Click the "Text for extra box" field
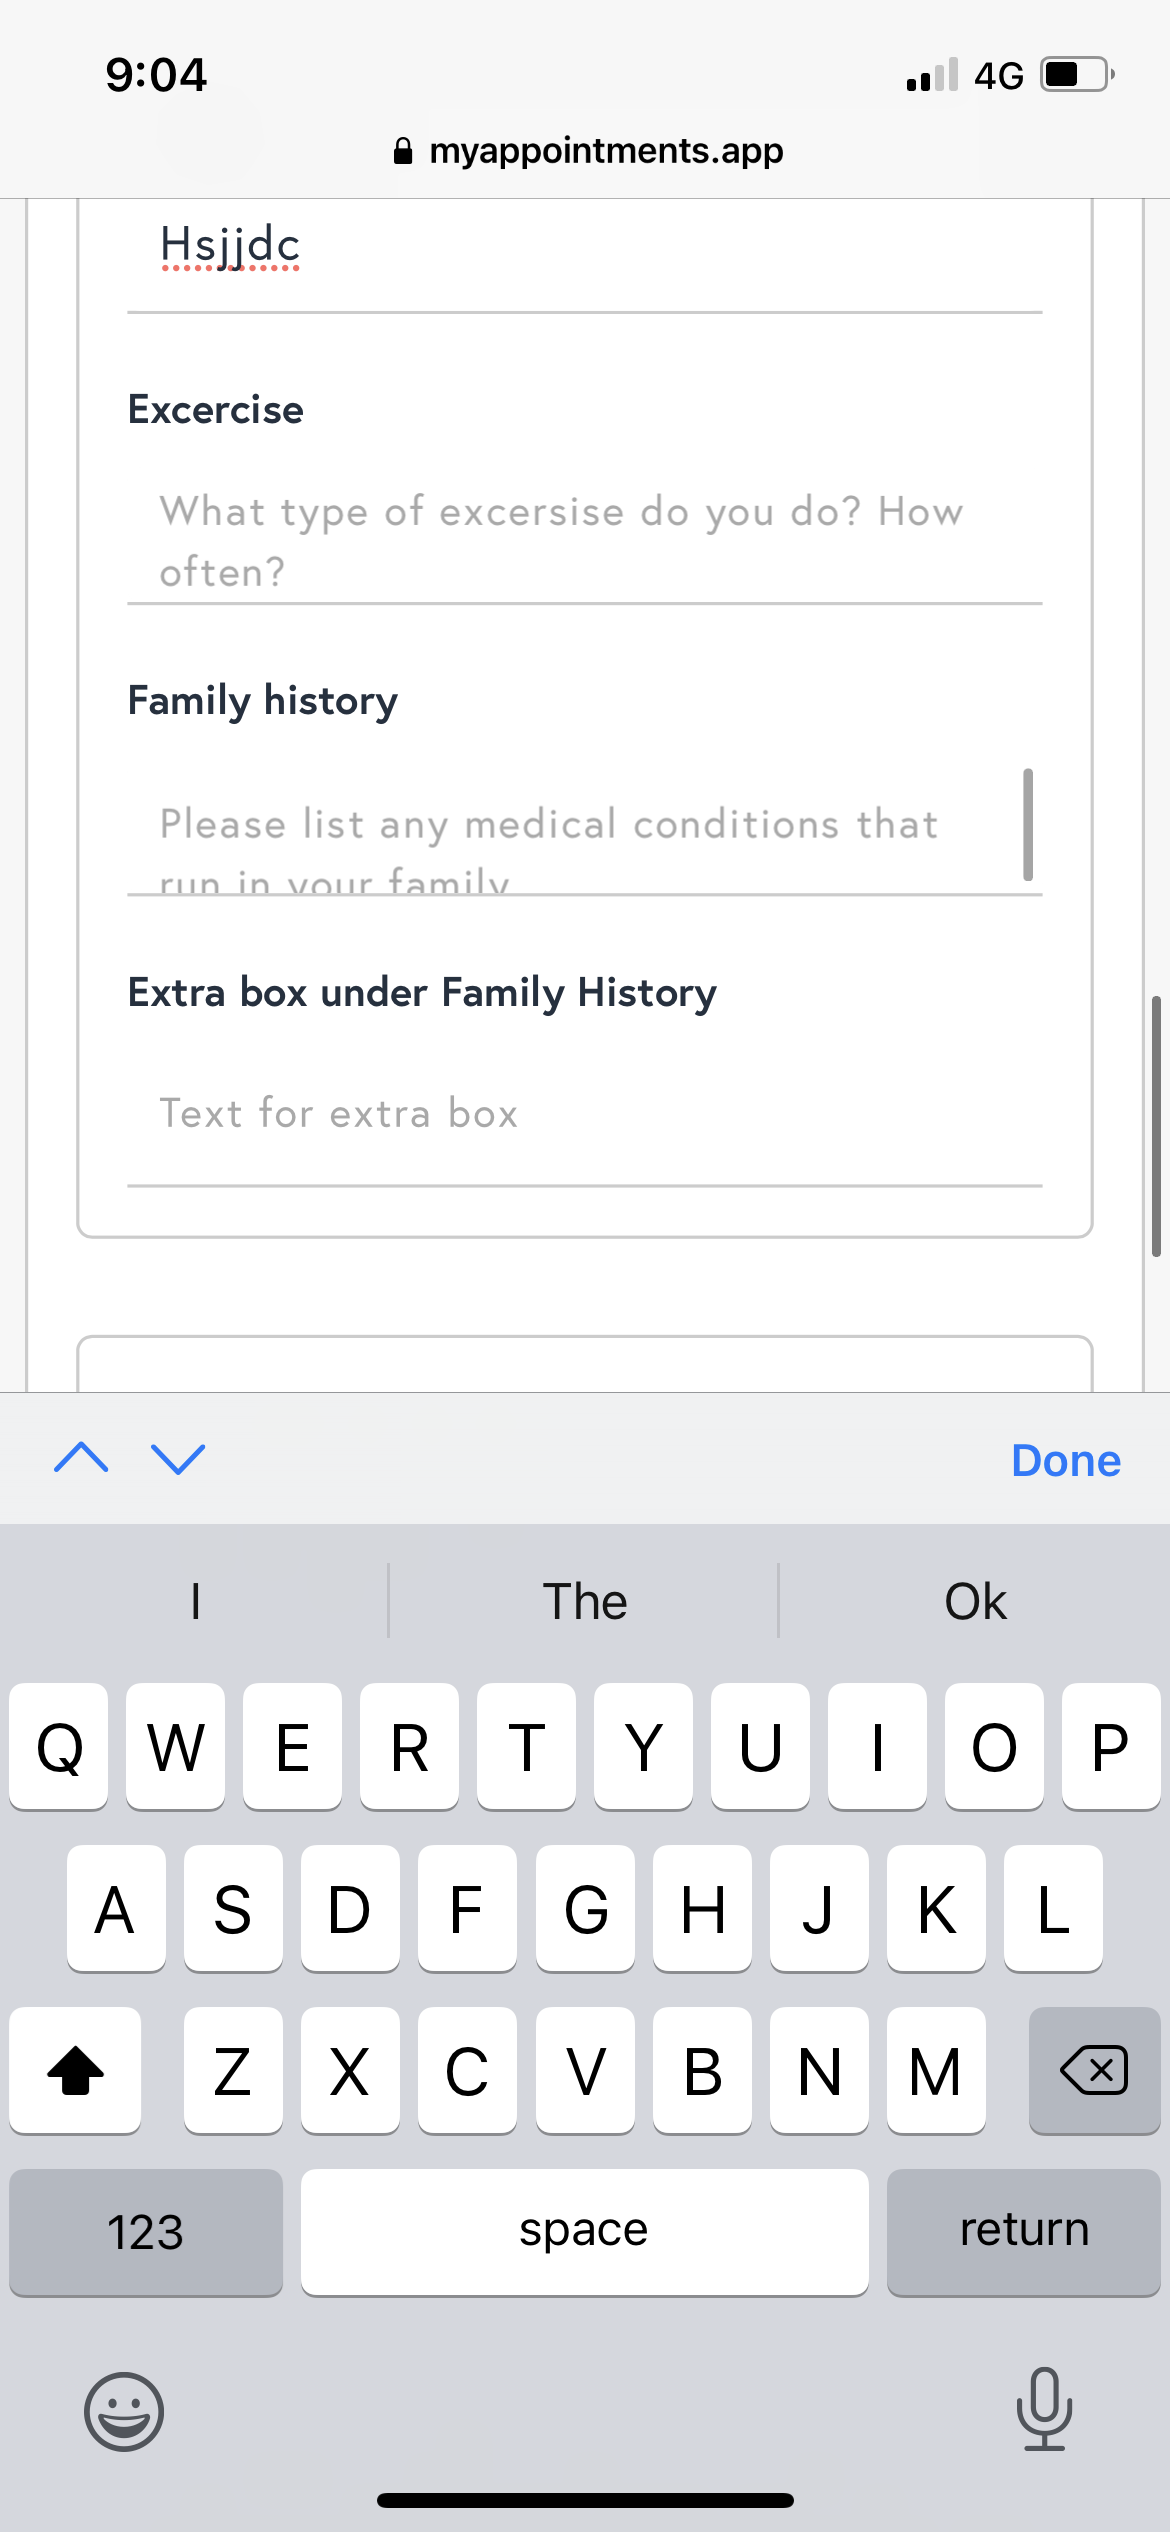1170x2532 pixels. point(584,1114)
